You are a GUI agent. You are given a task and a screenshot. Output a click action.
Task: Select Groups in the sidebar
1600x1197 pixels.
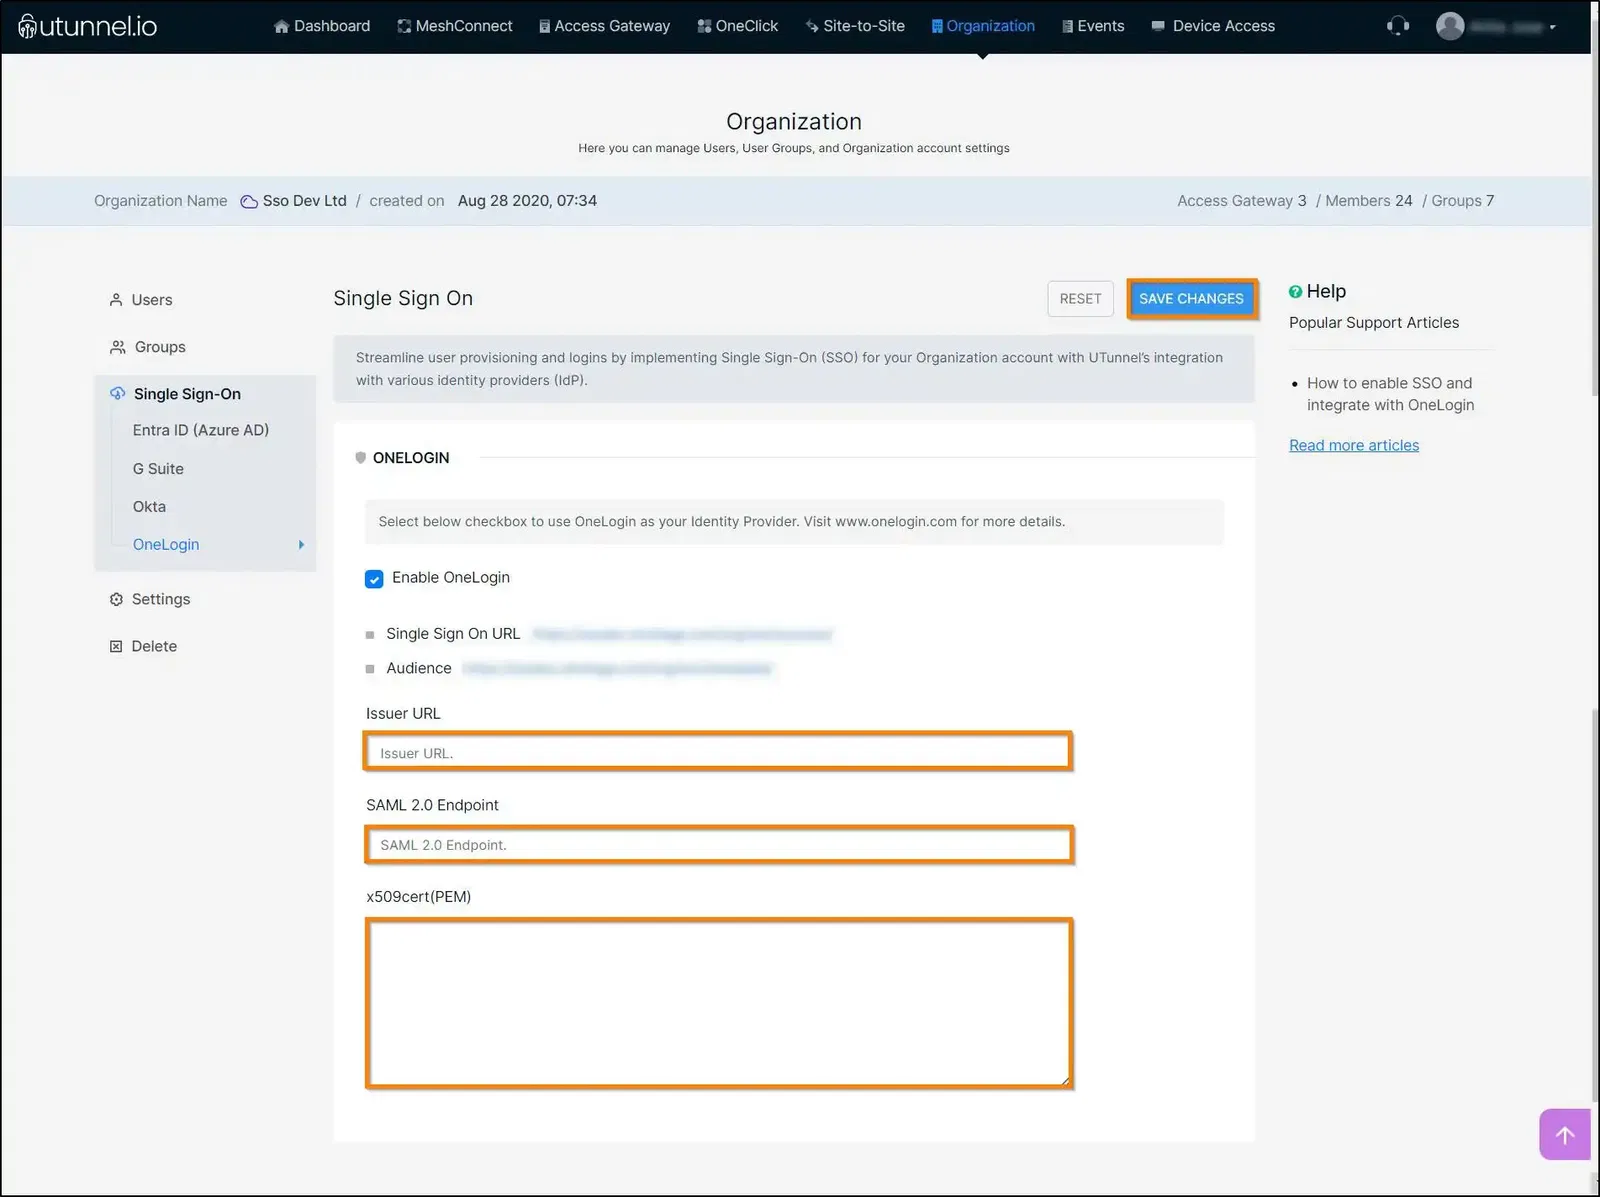(160, 347)
